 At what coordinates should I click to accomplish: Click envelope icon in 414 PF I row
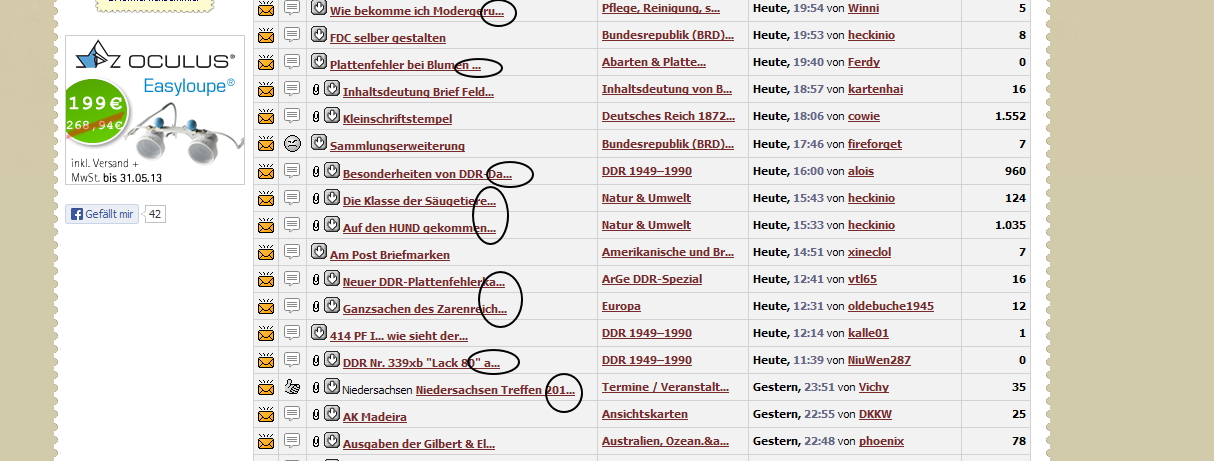pos(266,333)
